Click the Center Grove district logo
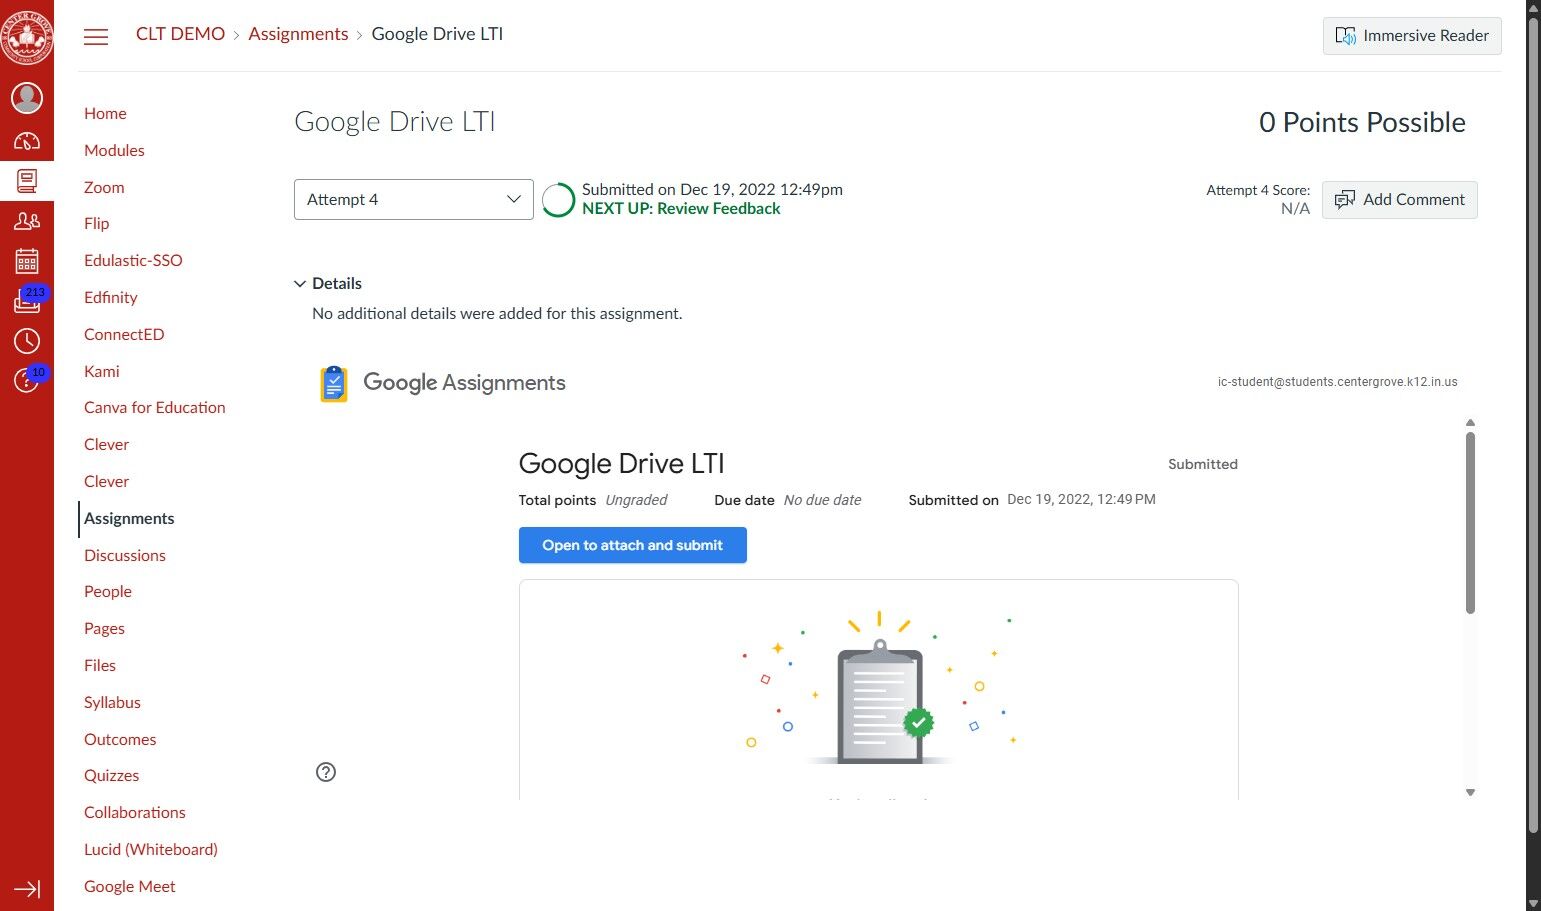This screenshot has width=1541, height=911. pos(27,37)
